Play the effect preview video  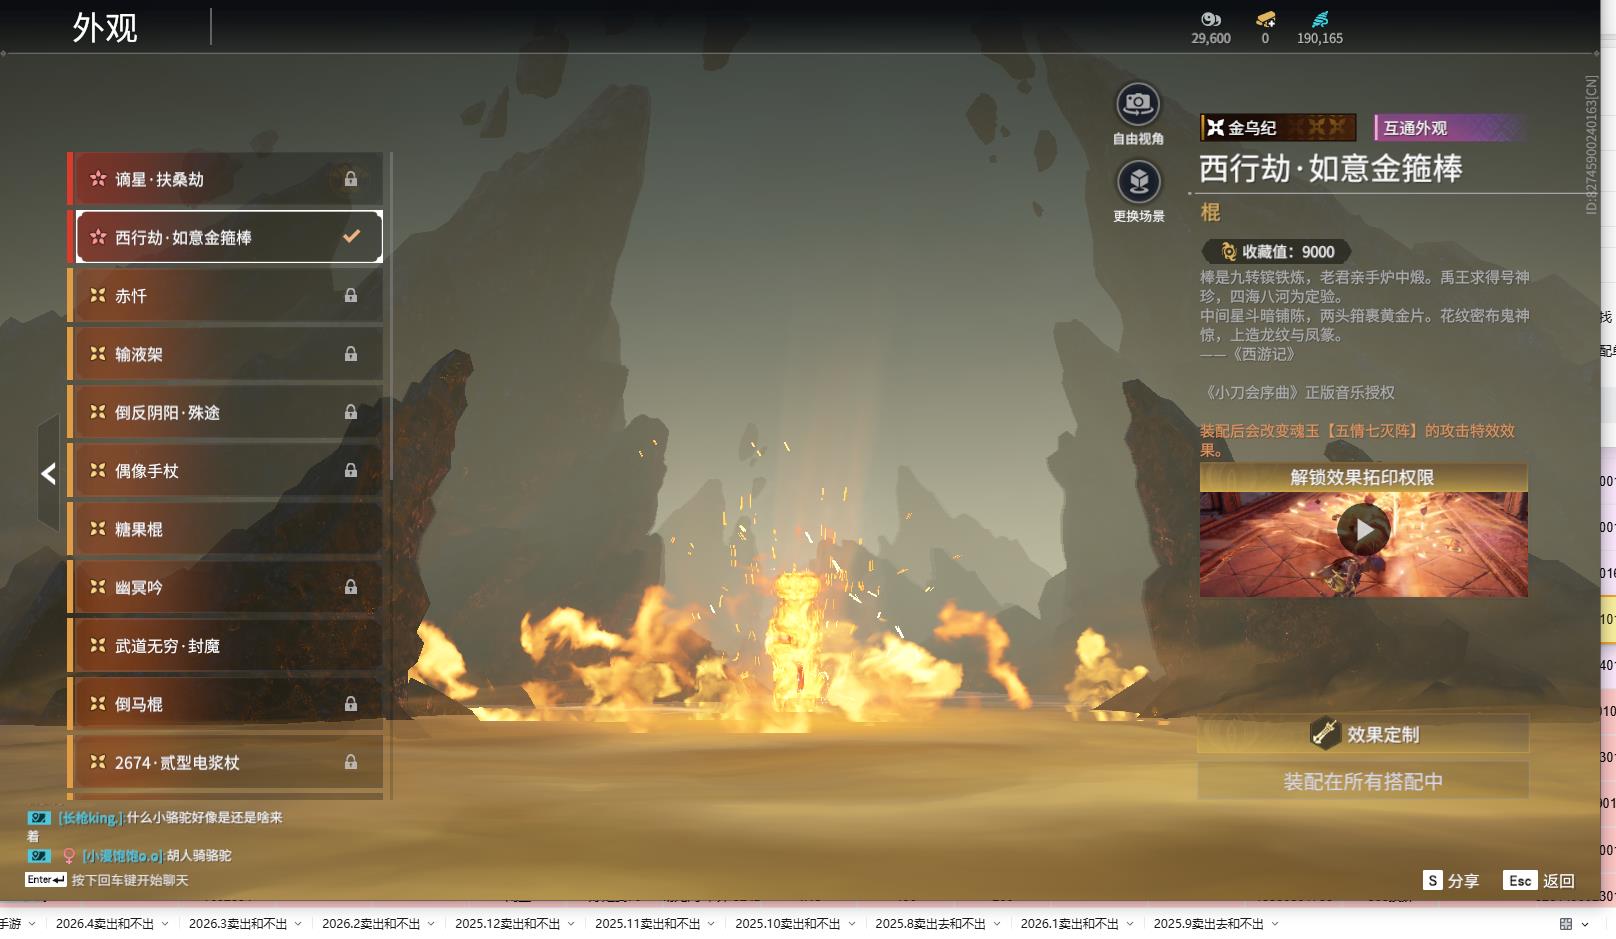(x=1363, y=530)
